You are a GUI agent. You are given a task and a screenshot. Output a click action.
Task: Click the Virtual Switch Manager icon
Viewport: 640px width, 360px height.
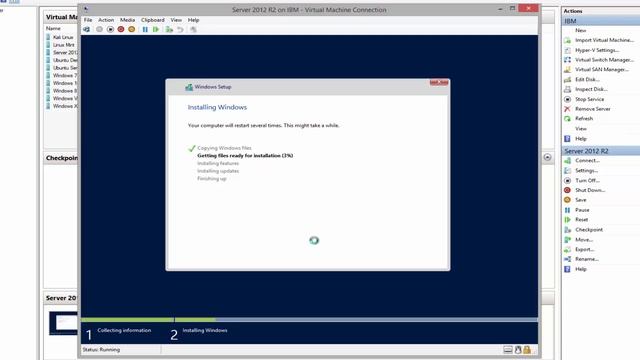pyautogui.click(x=567, y=60)
